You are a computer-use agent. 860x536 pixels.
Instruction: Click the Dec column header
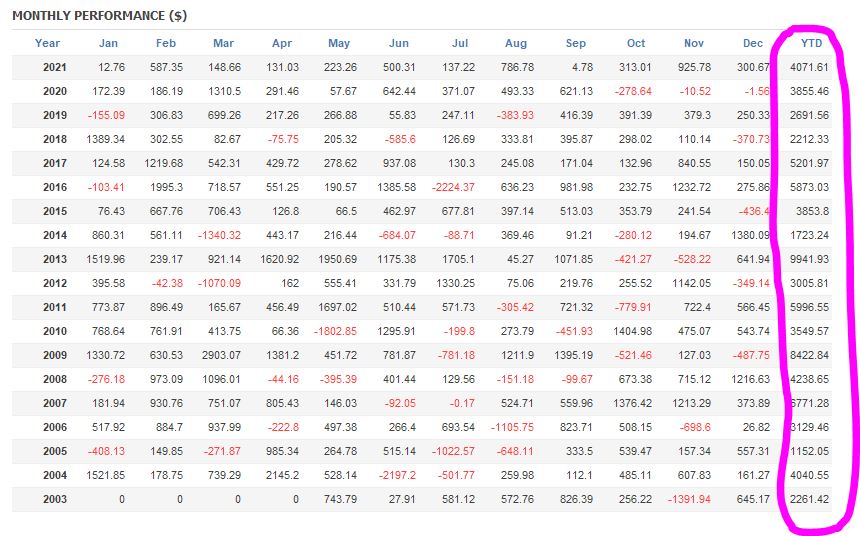coord(753,43)
